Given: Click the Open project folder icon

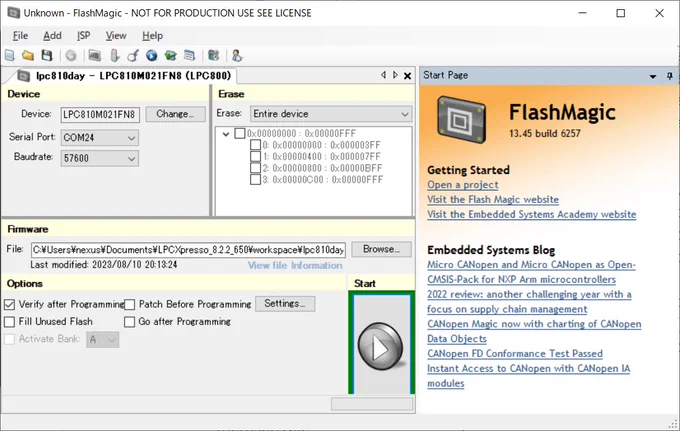Looking at the screenshot, I should coord(28,56).
